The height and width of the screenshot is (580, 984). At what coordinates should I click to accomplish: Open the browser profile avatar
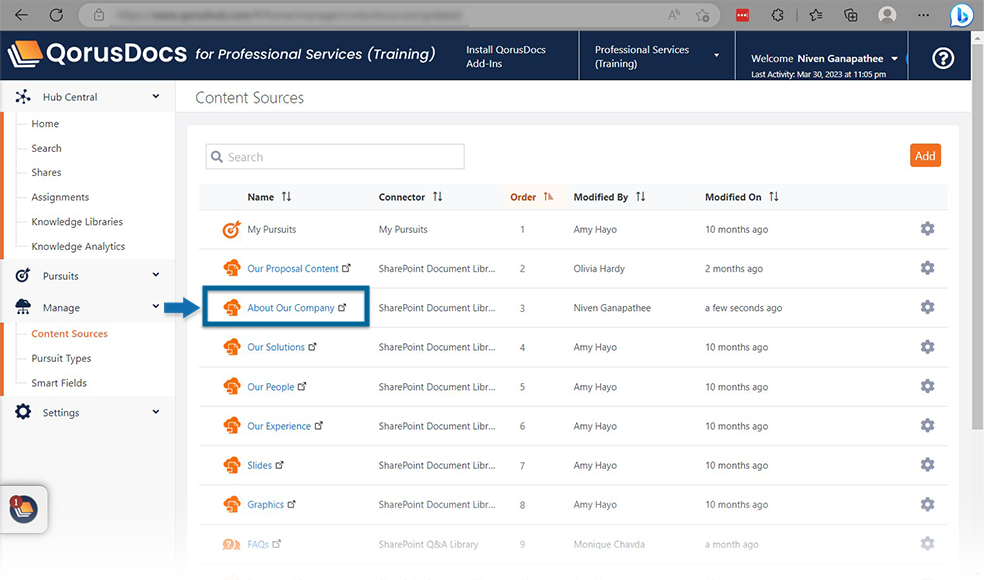point(887,15)
